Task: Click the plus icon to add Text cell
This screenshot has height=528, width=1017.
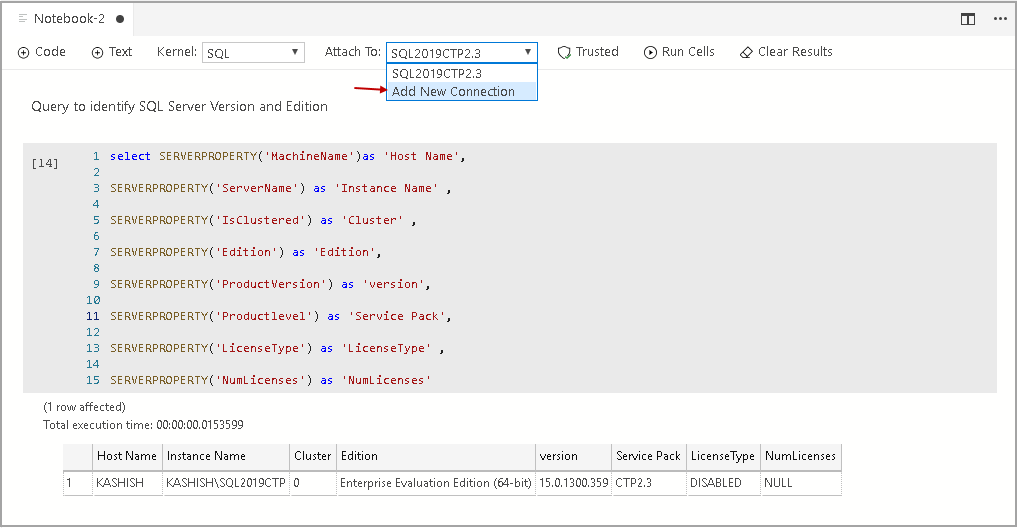Action: [x=97, y=52]
